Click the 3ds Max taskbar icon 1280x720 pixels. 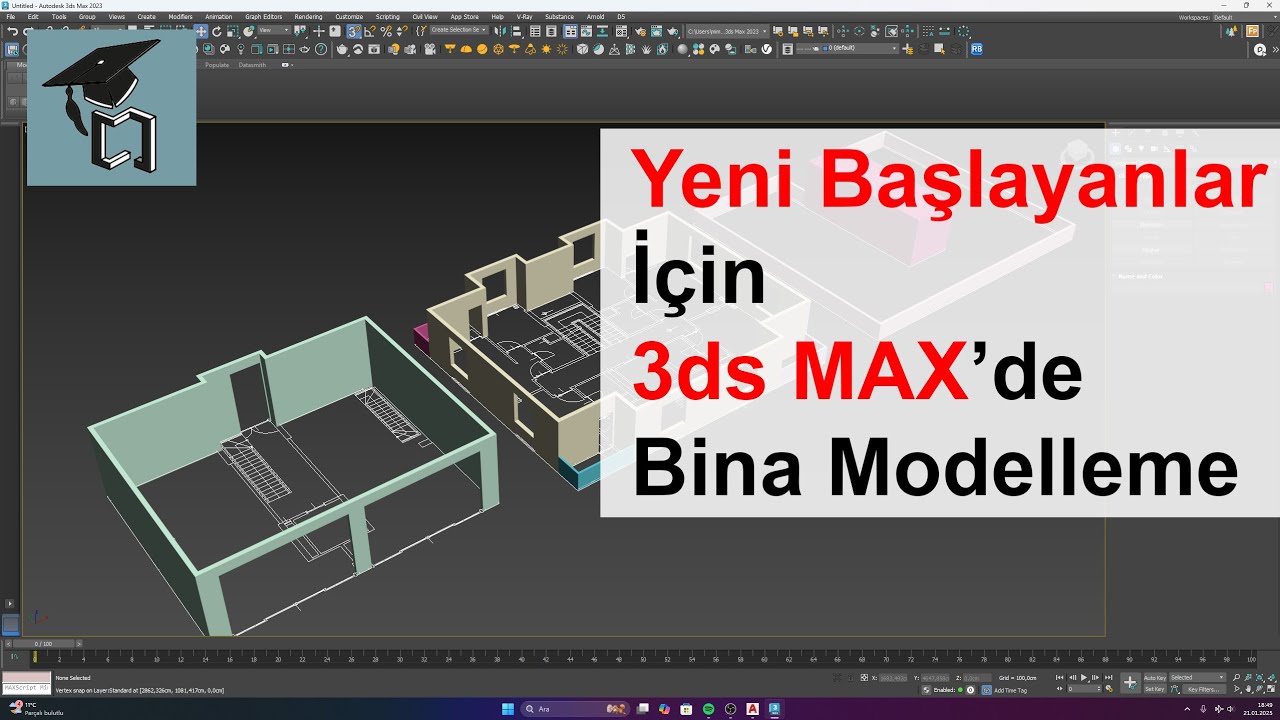tap(774, 709)
